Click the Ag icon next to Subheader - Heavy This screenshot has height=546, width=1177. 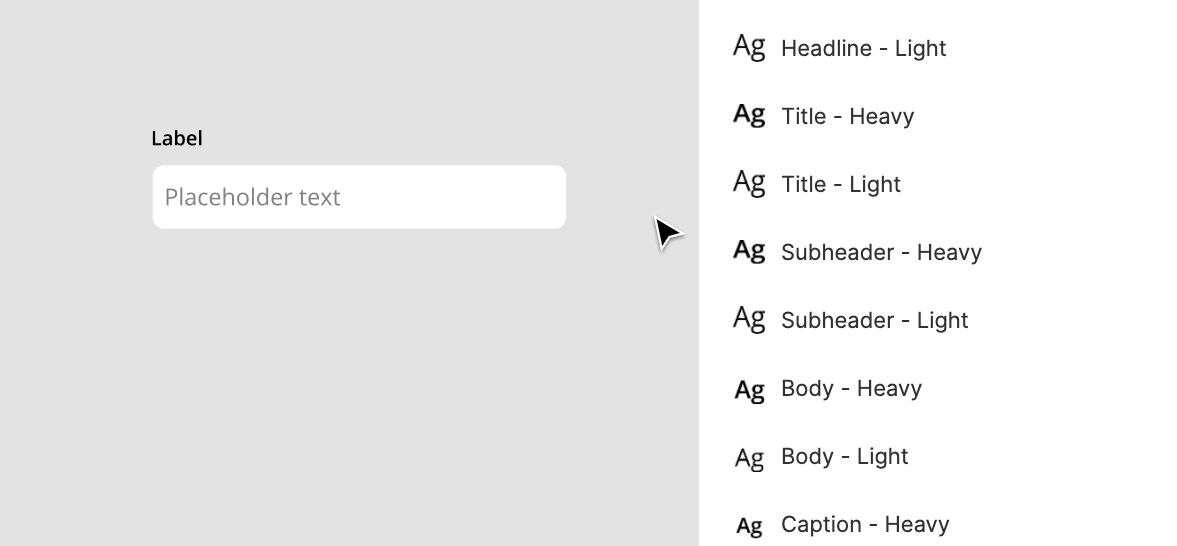tap(749, 252)
